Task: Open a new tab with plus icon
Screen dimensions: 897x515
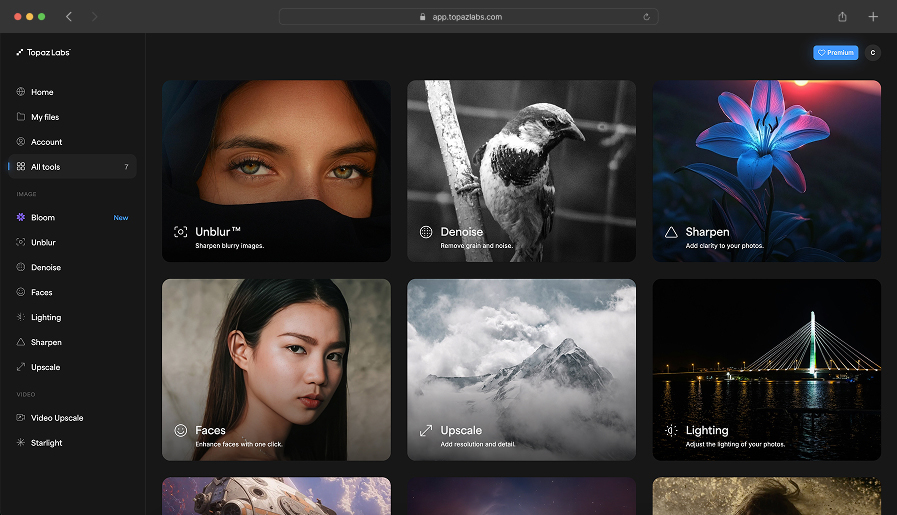Action: (873, 17)
